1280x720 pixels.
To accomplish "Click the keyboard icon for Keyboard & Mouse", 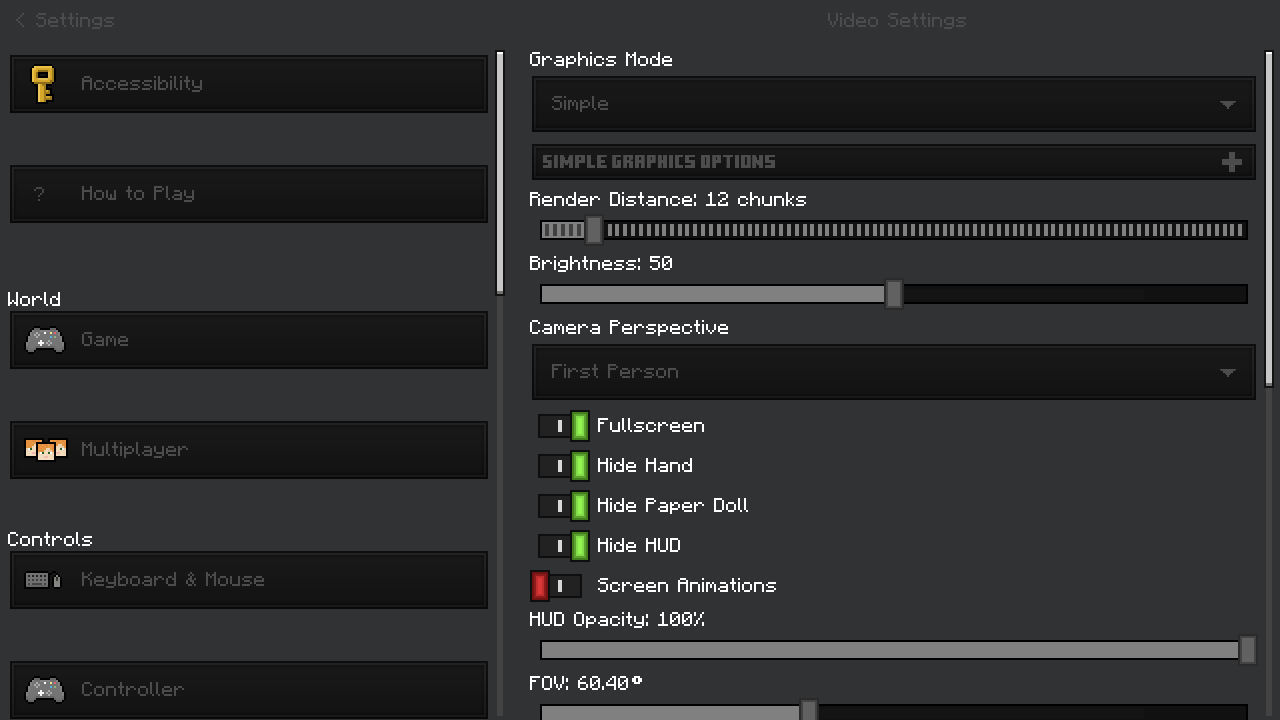I will 43,580.
